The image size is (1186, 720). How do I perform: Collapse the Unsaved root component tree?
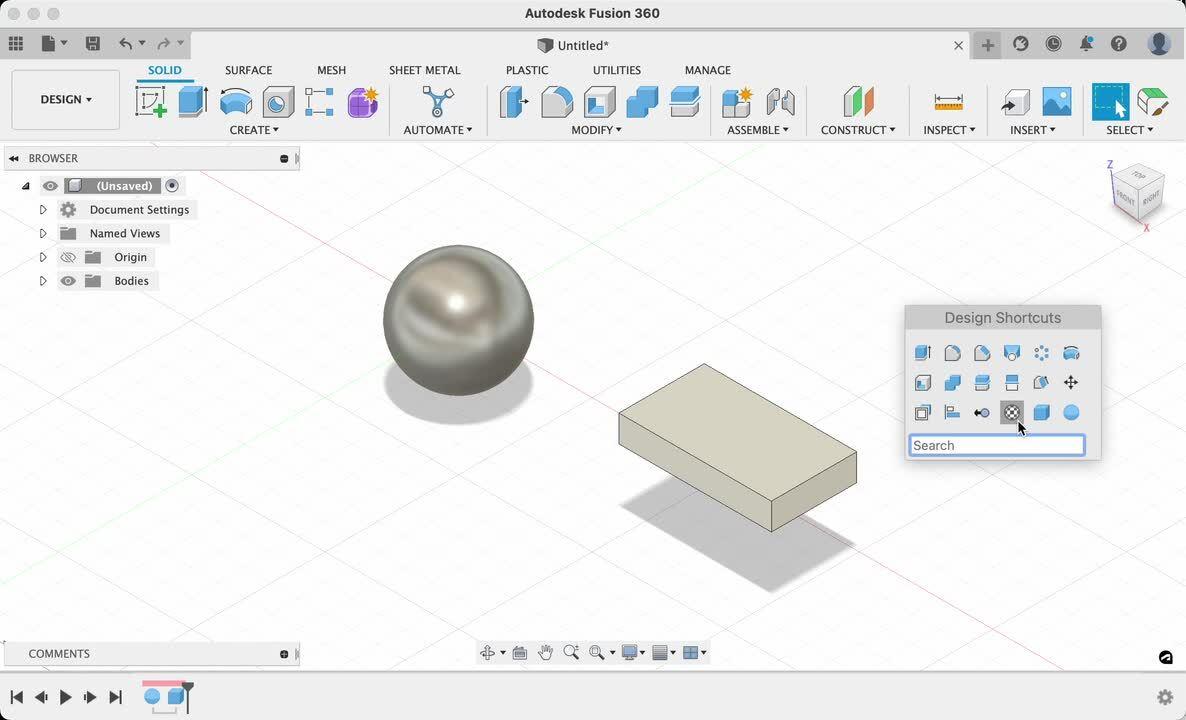pos(26,186)
